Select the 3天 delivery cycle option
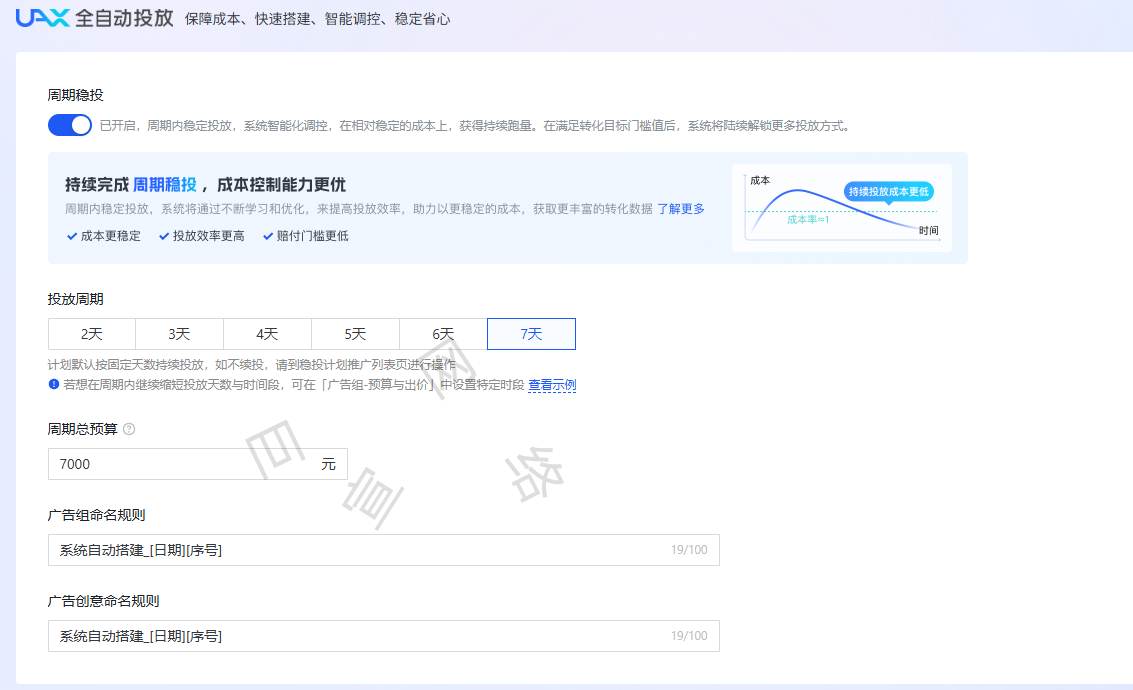 [179, 334]
